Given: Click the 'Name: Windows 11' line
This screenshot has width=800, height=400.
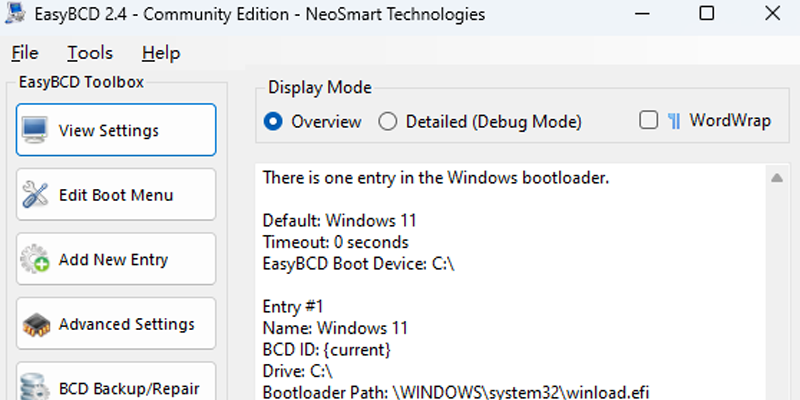Looking at the screenshot, I should pos(335,328).
